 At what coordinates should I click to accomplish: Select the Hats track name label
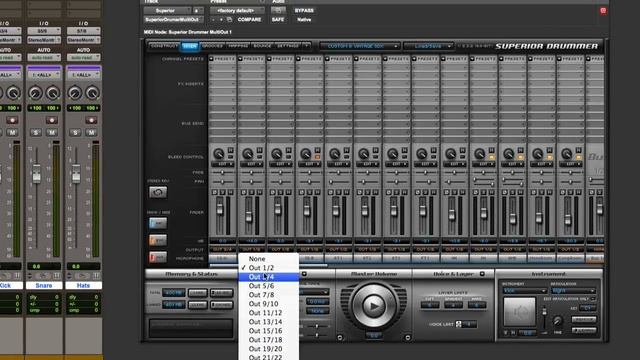83,286
